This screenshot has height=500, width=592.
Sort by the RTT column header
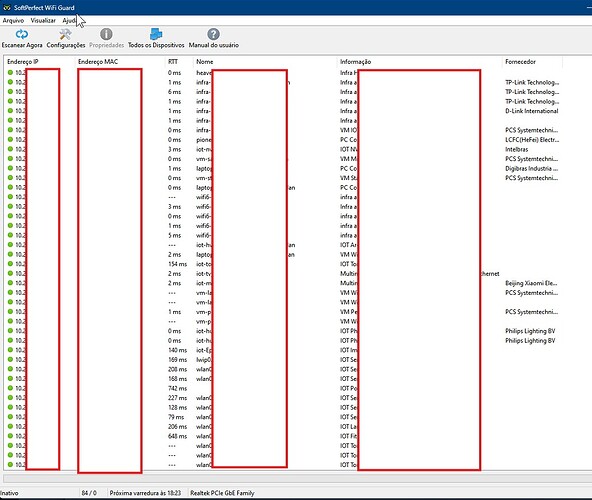[x=173, y=62]
